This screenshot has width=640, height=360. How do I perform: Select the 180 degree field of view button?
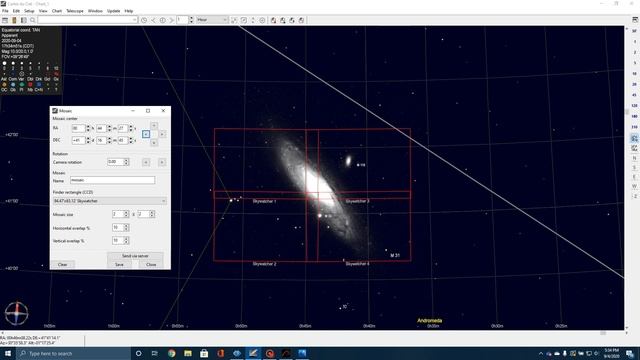634,116
